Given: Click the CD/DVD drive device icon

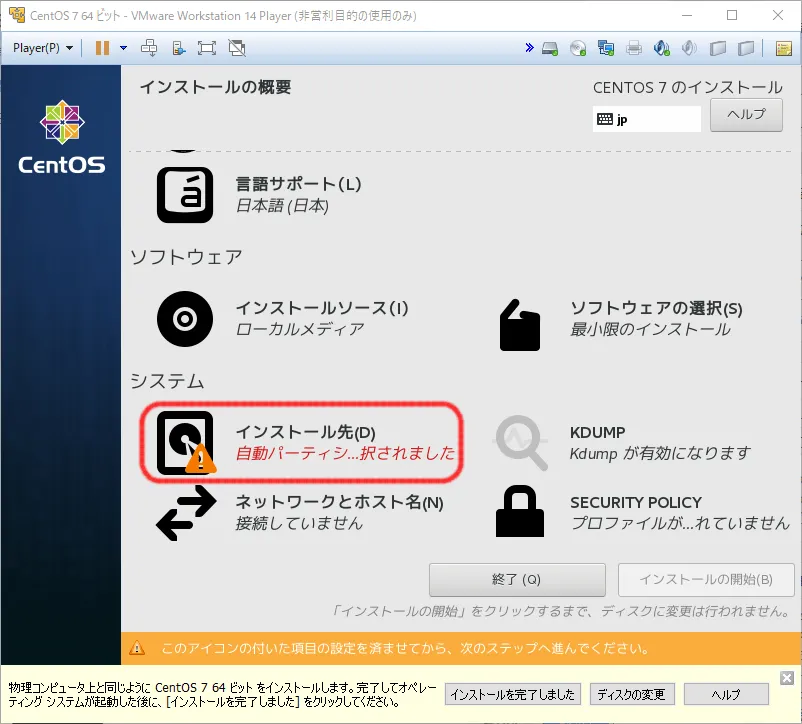Looking at the screenshot, I should (x=578, y=49).
